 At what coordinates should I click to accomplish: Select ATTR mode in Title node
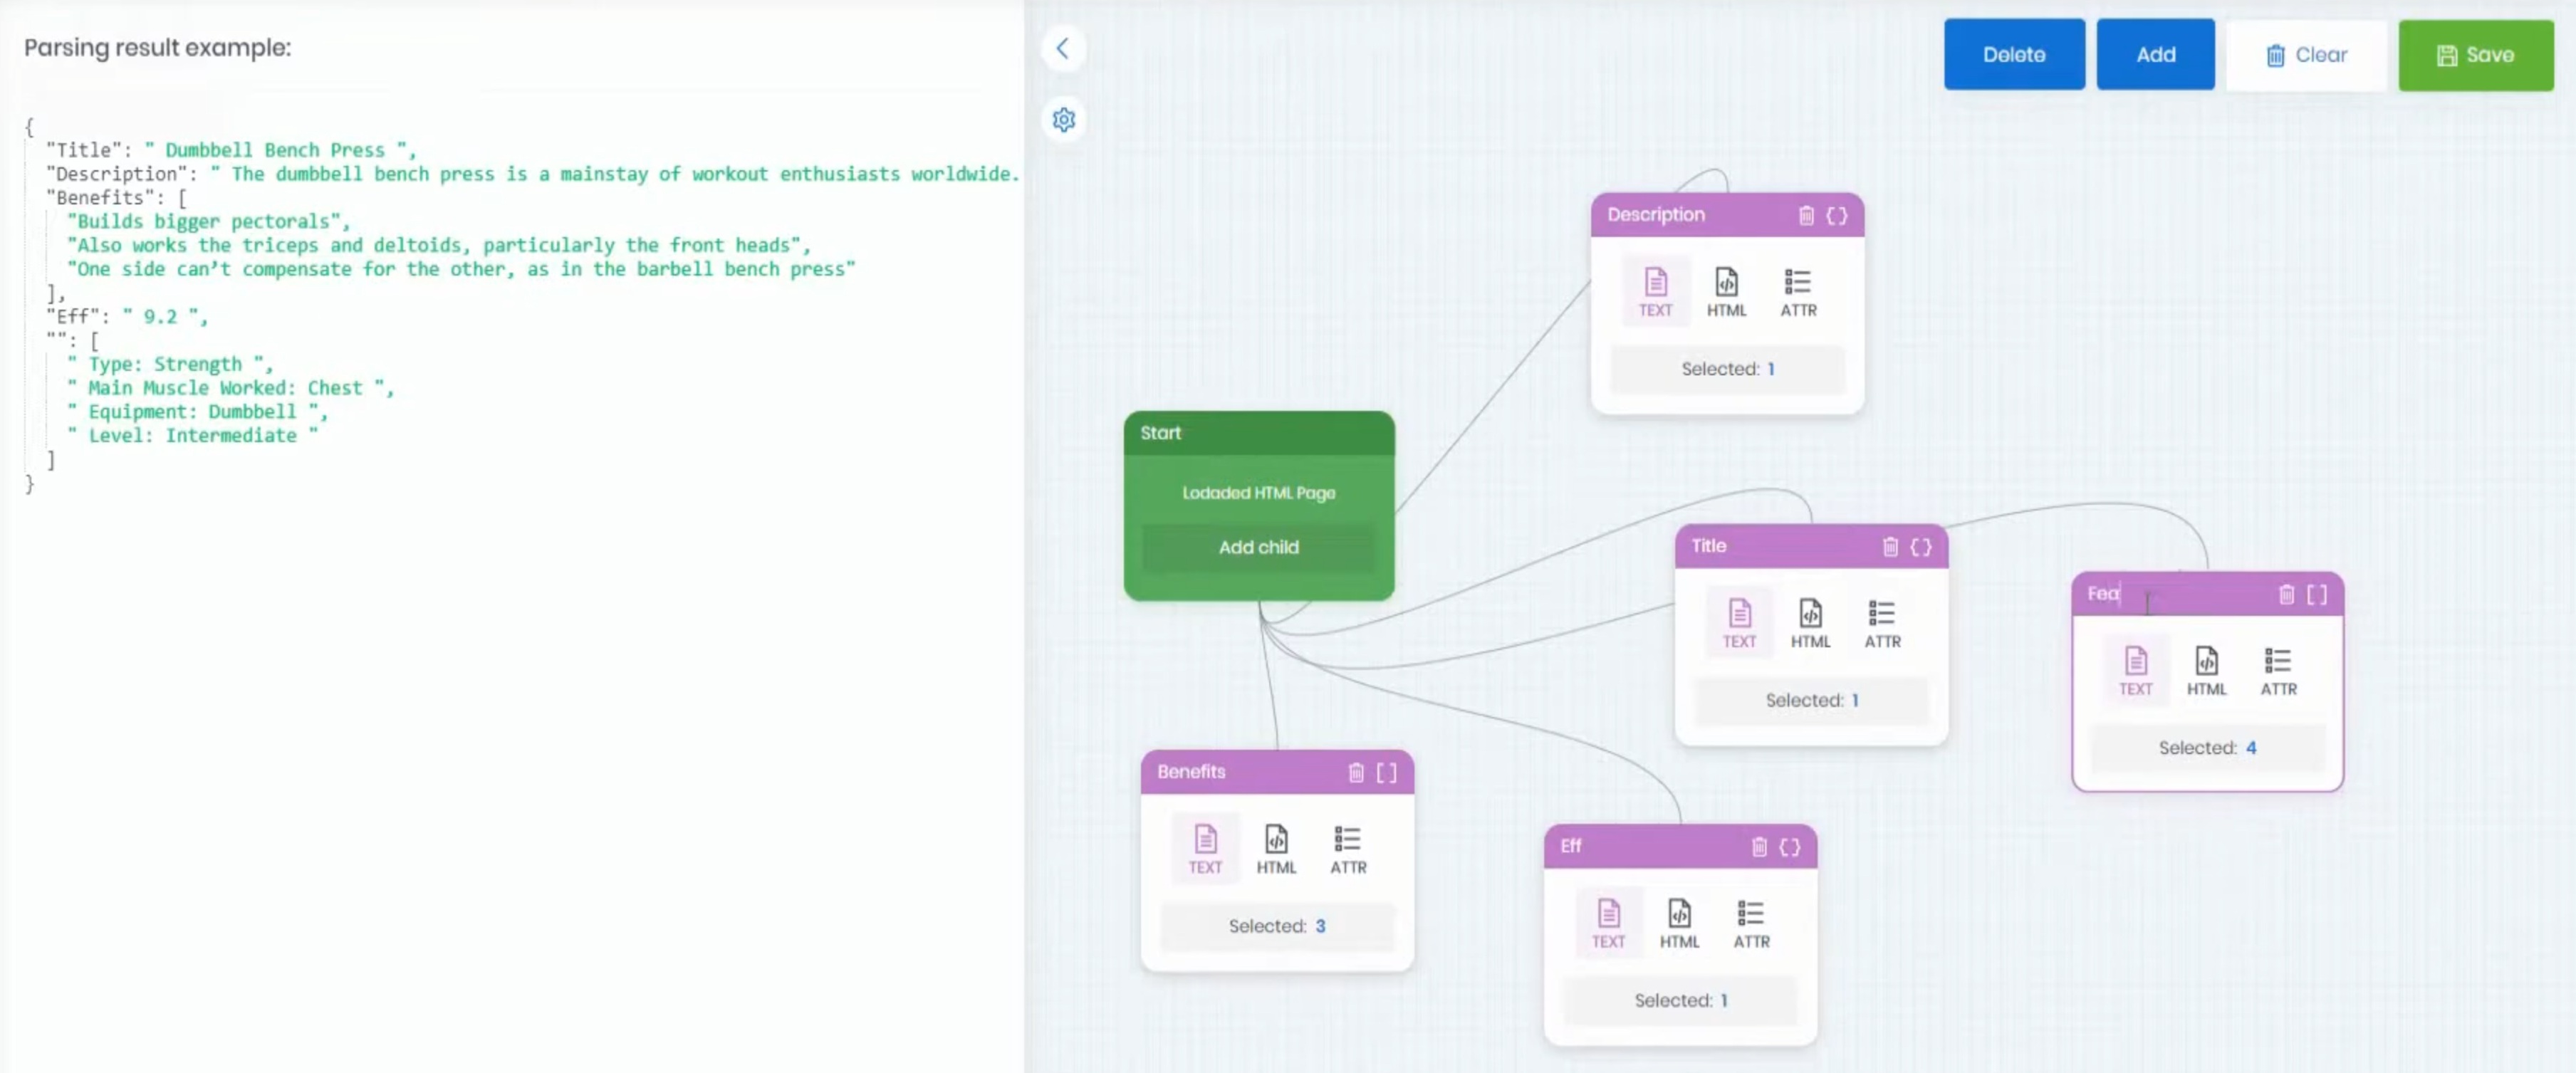coord(1881,623)
